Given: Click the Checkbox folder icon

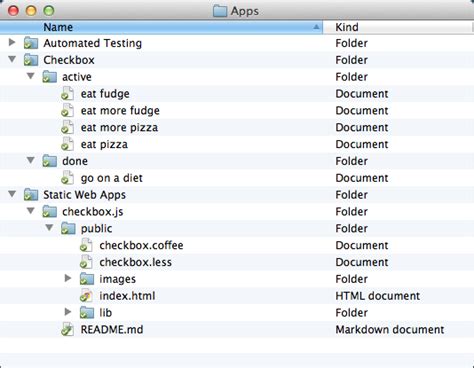Looking at the screenshot, I should [31, 60].
